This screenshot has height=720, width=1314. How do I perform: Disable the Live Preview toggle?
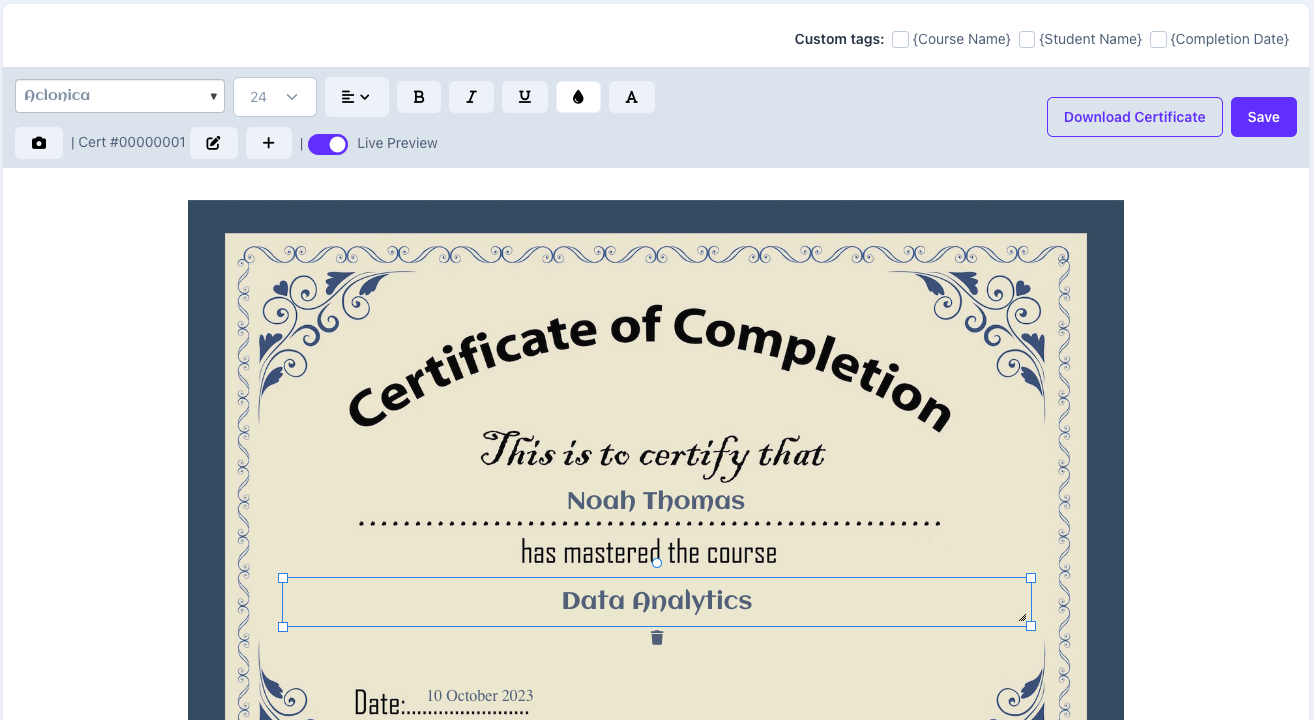pos(327,144)
